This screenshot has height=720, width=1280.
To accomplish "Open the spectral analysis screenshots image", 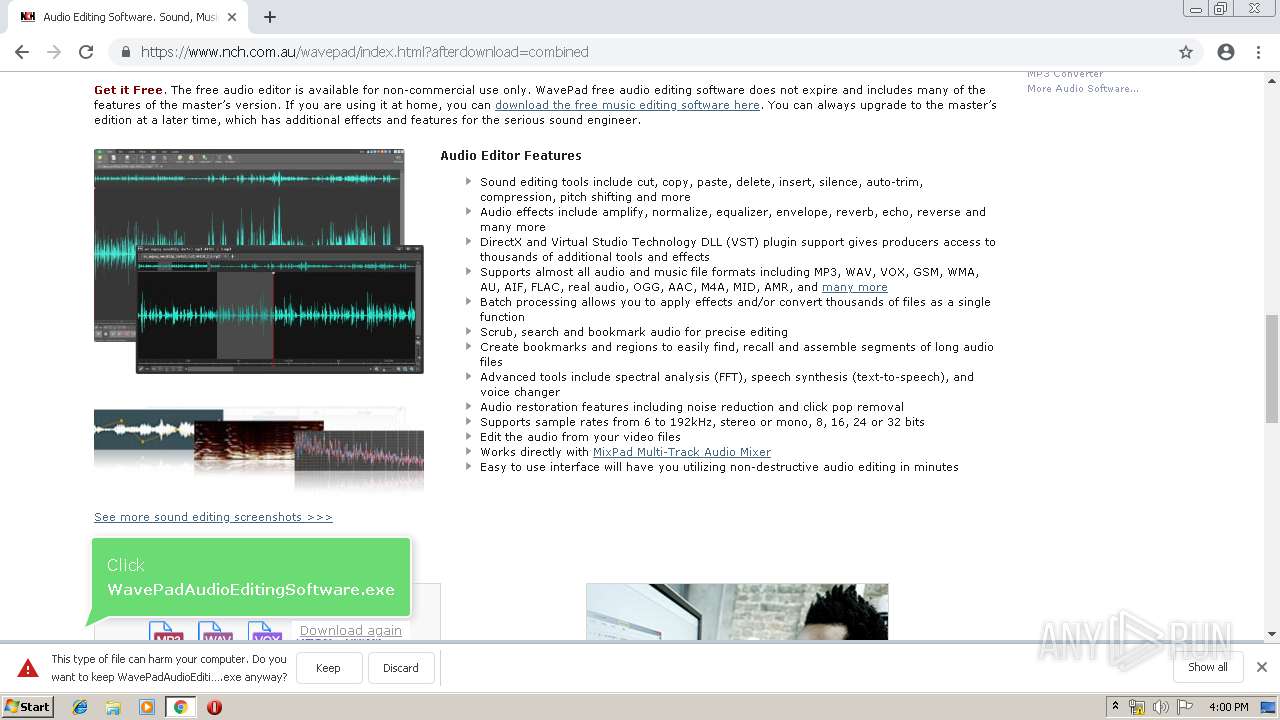I will pos(259,448).
